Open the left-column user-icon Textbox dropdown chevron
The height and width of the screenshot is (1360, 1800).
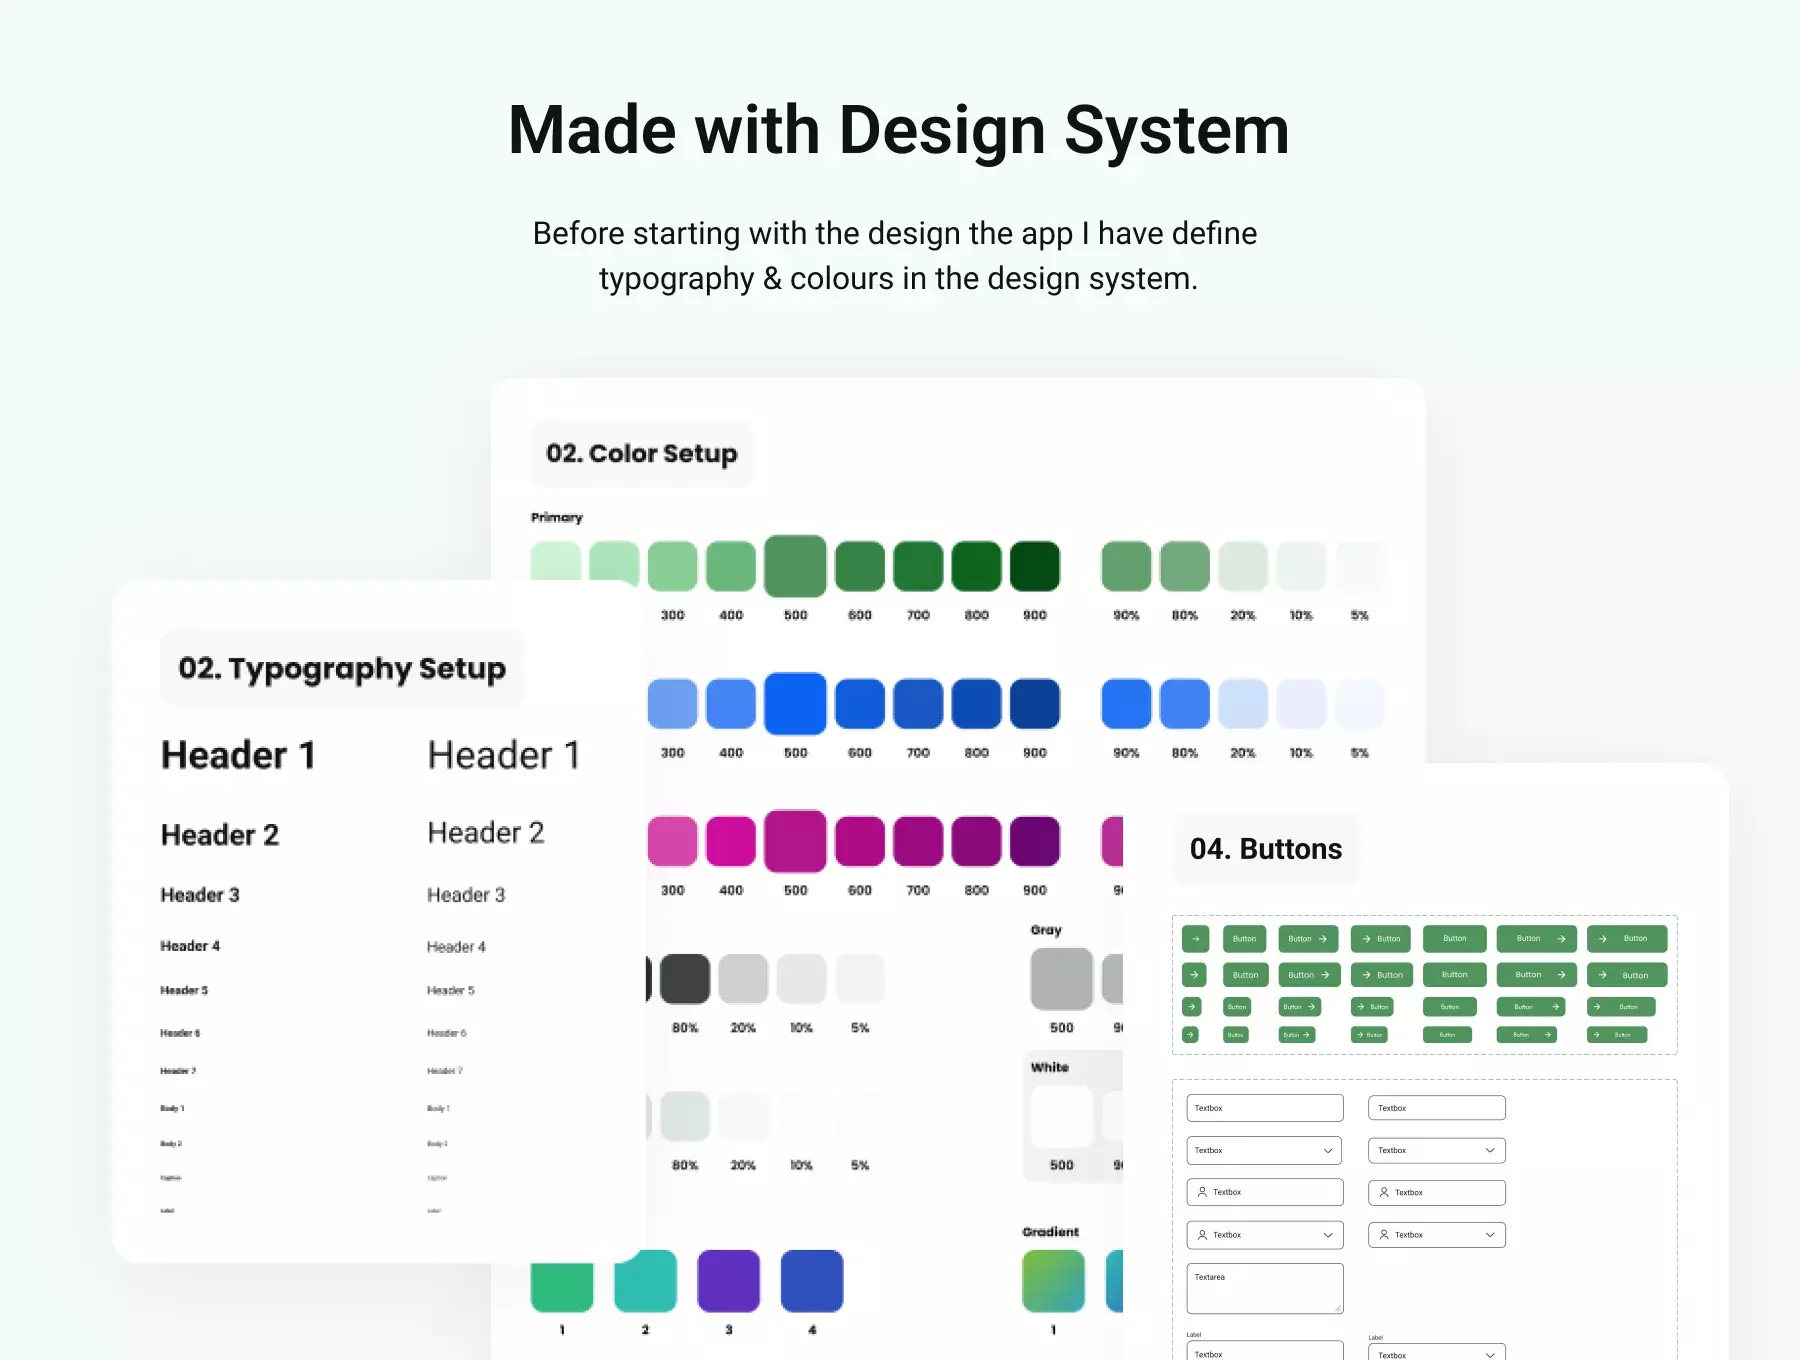tap(1328, 1235)
